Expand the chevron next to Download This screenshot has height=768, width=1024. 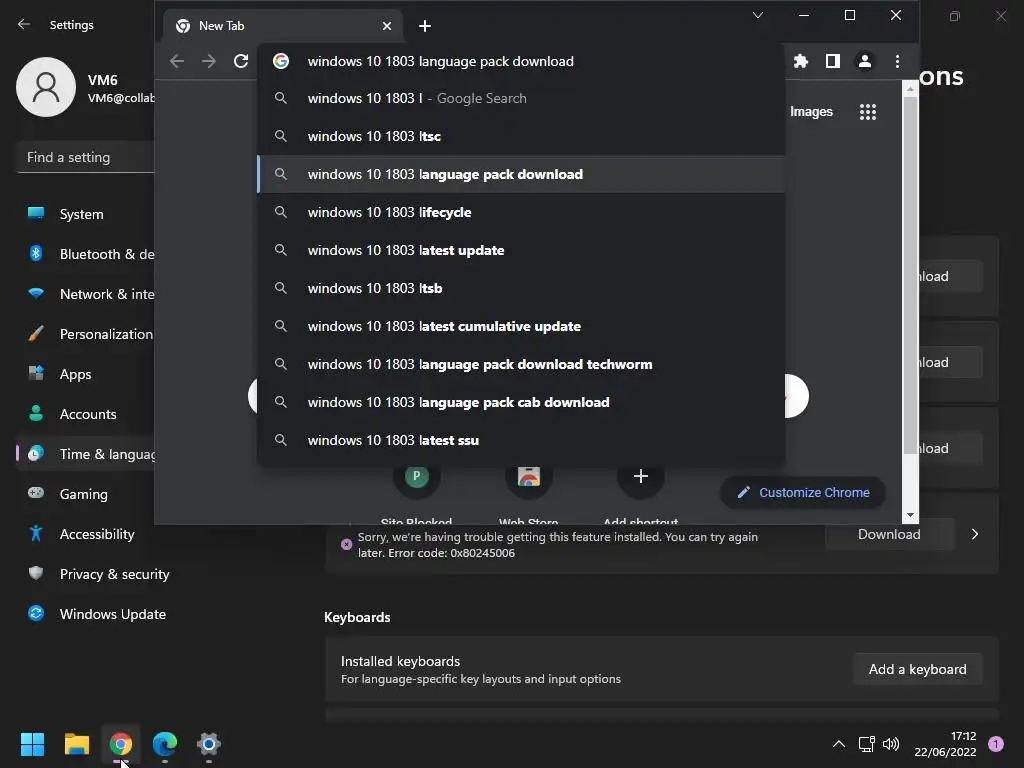pos(975,534)
